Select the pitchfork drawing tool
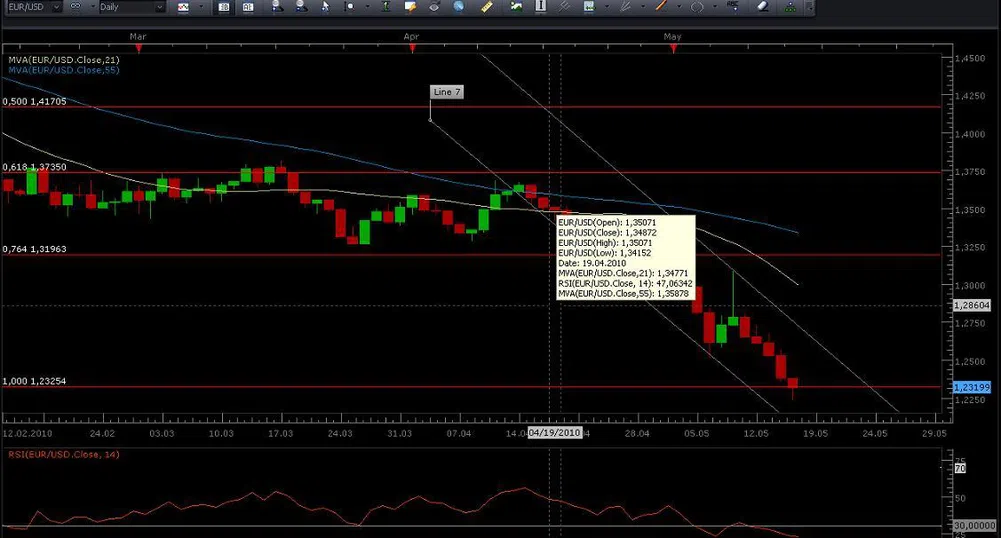 click(564, 6)
